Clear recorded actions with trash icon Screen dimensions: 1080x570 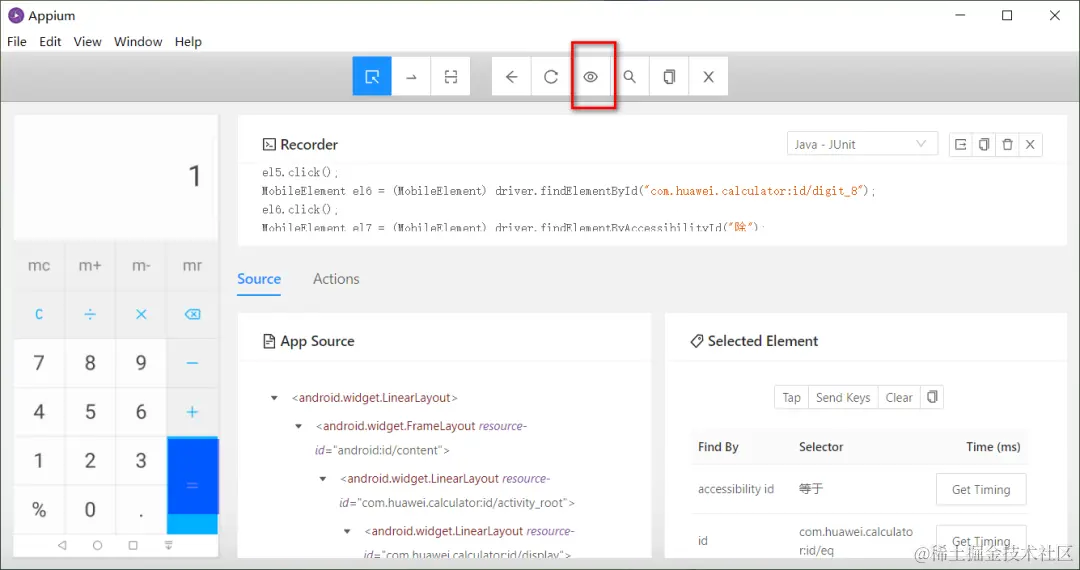(1007, 145)
